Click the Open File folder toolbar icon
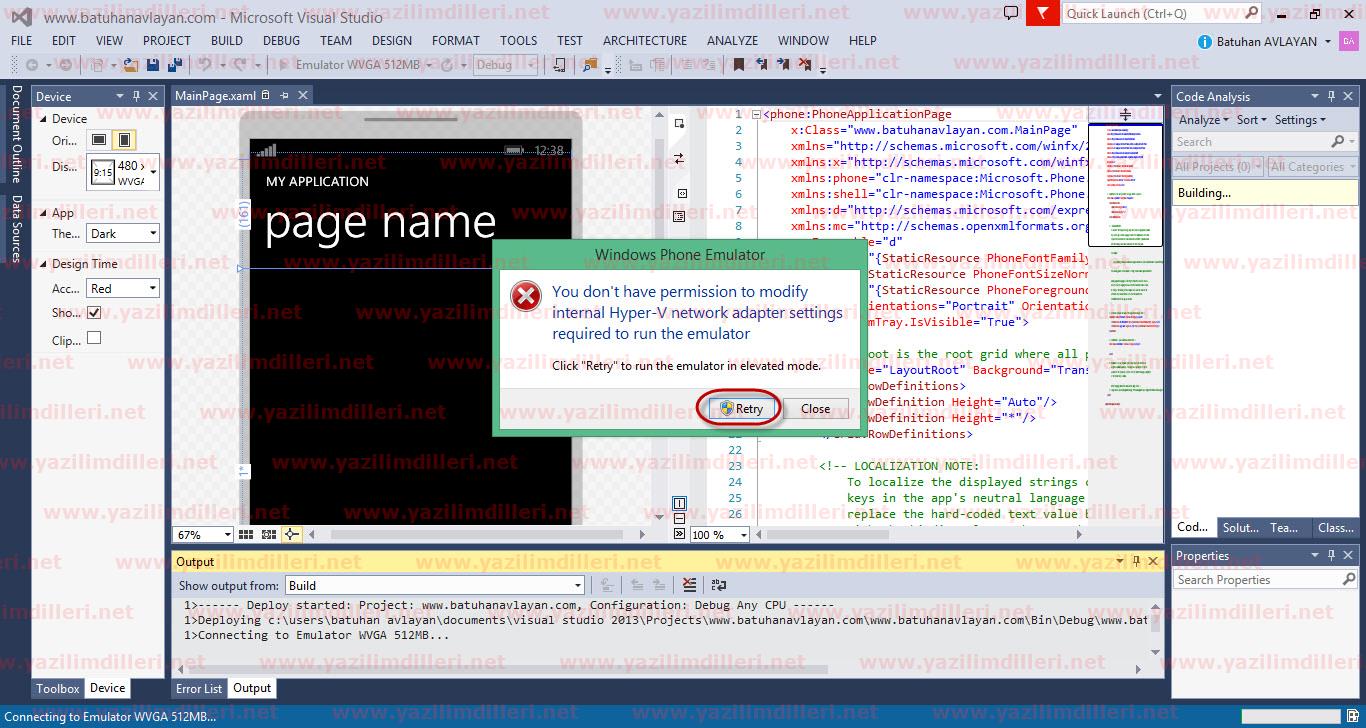The width and height of the screenshot is (1366, 728). click(x=132, y=65)
